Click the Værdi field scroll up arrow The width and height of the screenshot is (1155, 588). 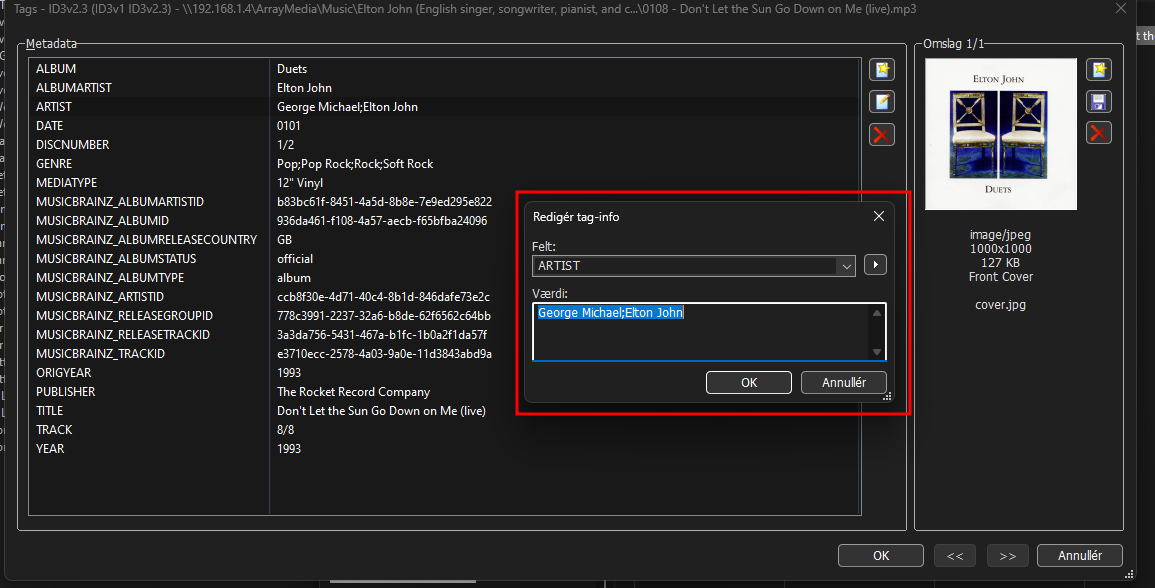[877, 313]
